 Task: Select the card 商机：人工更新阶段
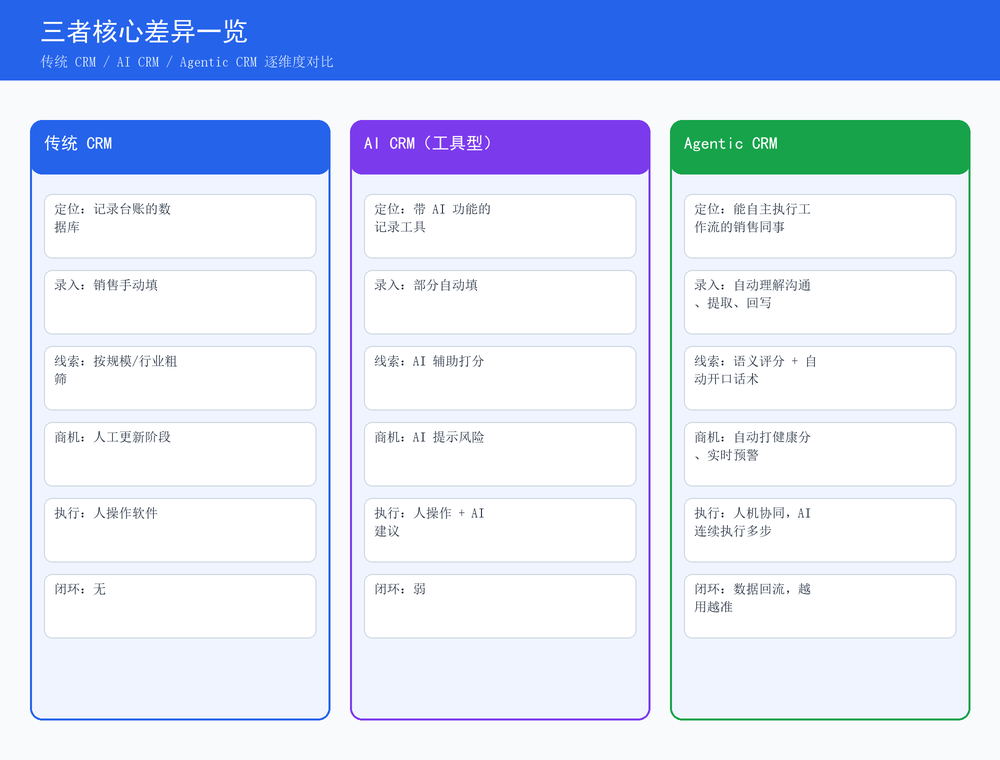pyautogui.click(x=180, y=454)
